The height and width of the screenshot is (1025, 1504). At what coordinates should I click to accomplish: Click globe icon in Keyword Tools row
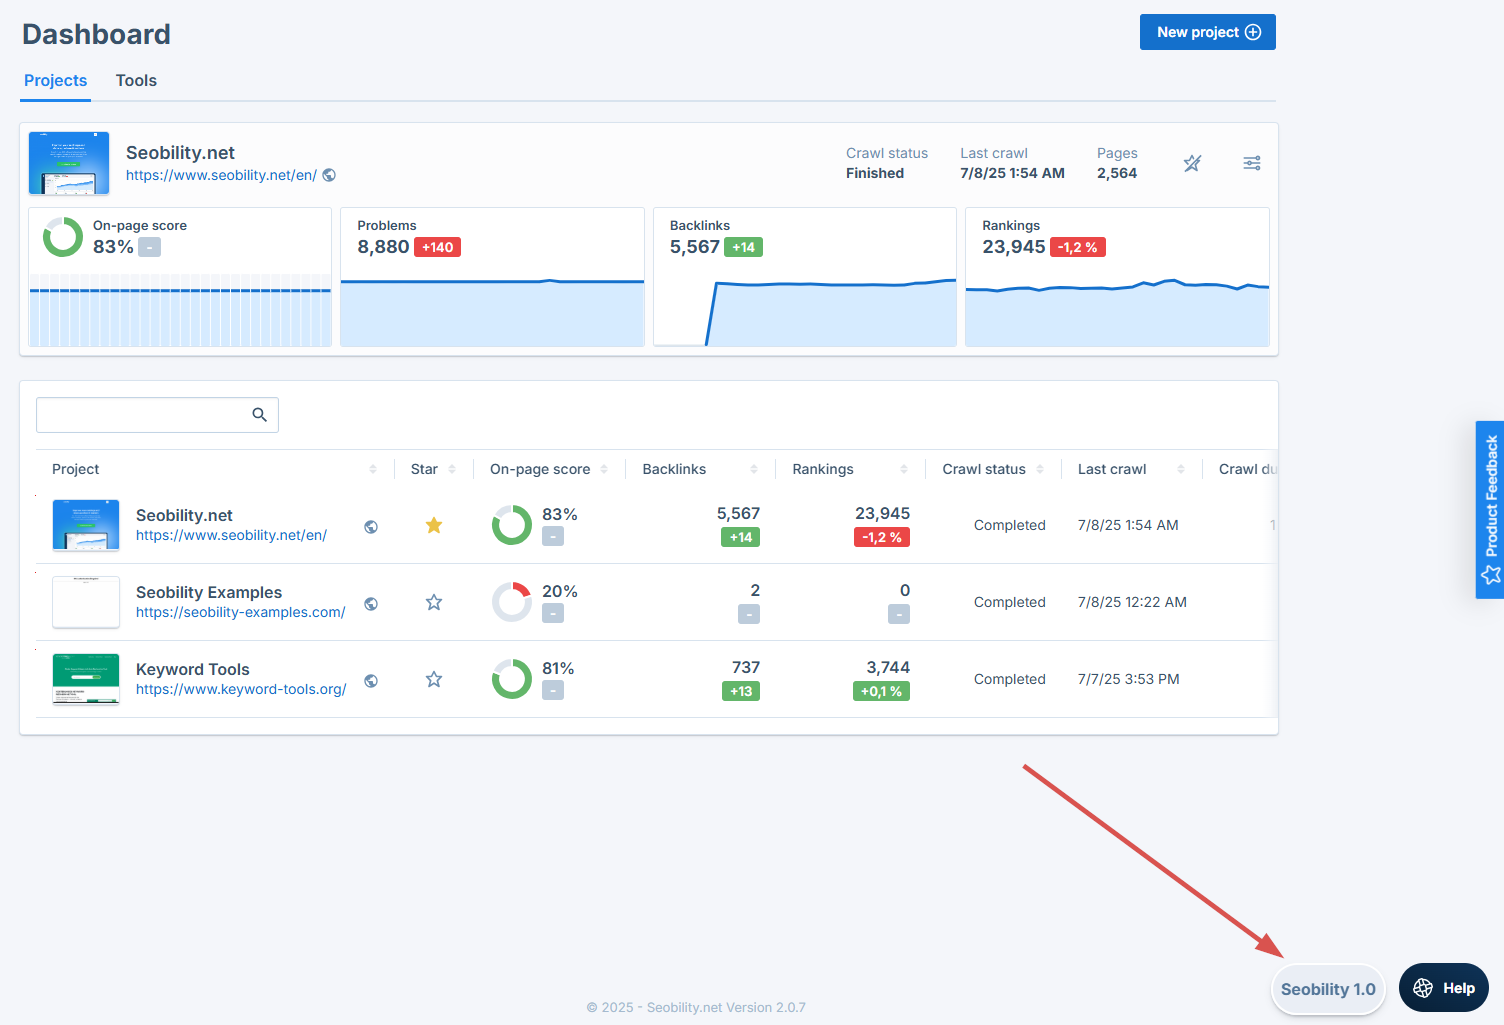pyautogui.click(x=371, y=681)
